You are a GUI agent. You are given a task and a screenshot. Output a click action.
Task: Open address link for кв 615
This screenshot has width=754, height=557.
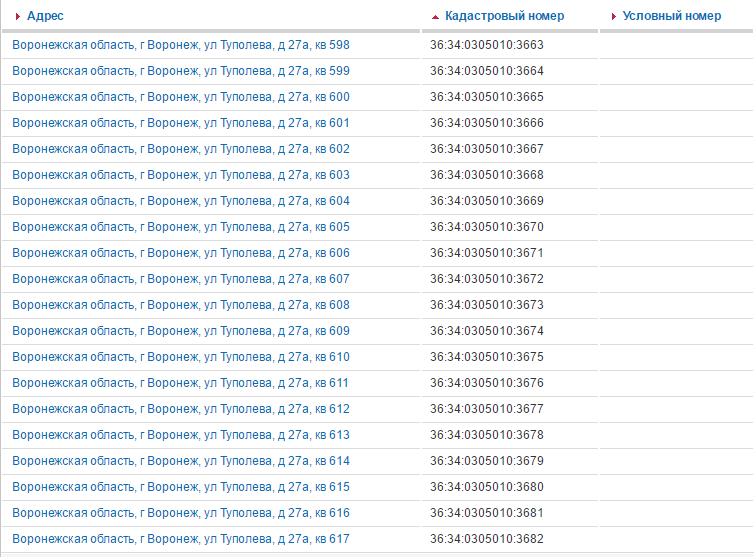coord(181,487)
